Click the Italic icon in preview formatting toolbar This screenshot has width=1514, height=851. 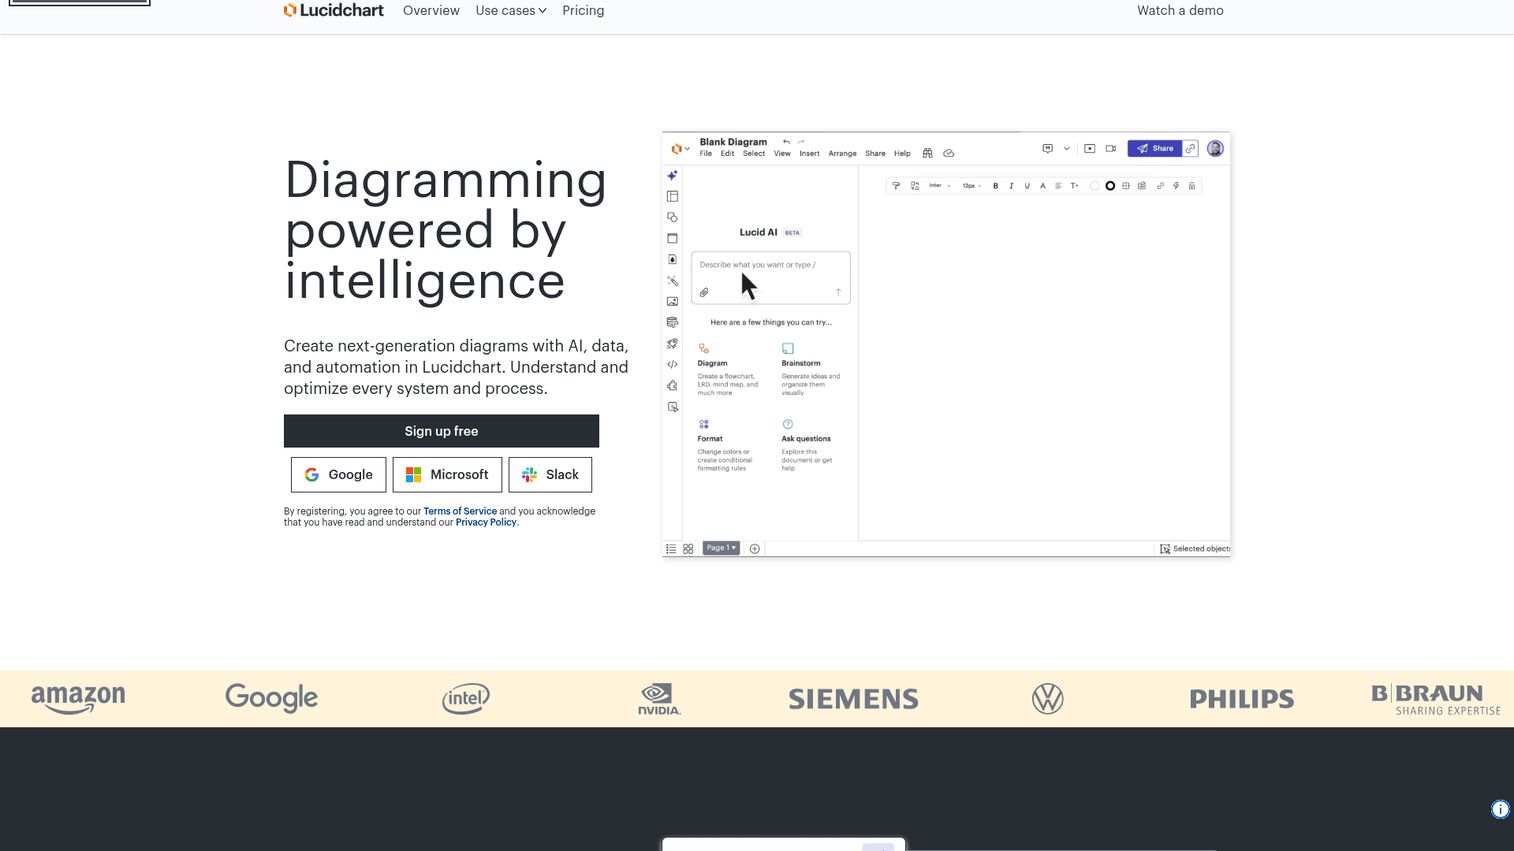coord(1011,186)
